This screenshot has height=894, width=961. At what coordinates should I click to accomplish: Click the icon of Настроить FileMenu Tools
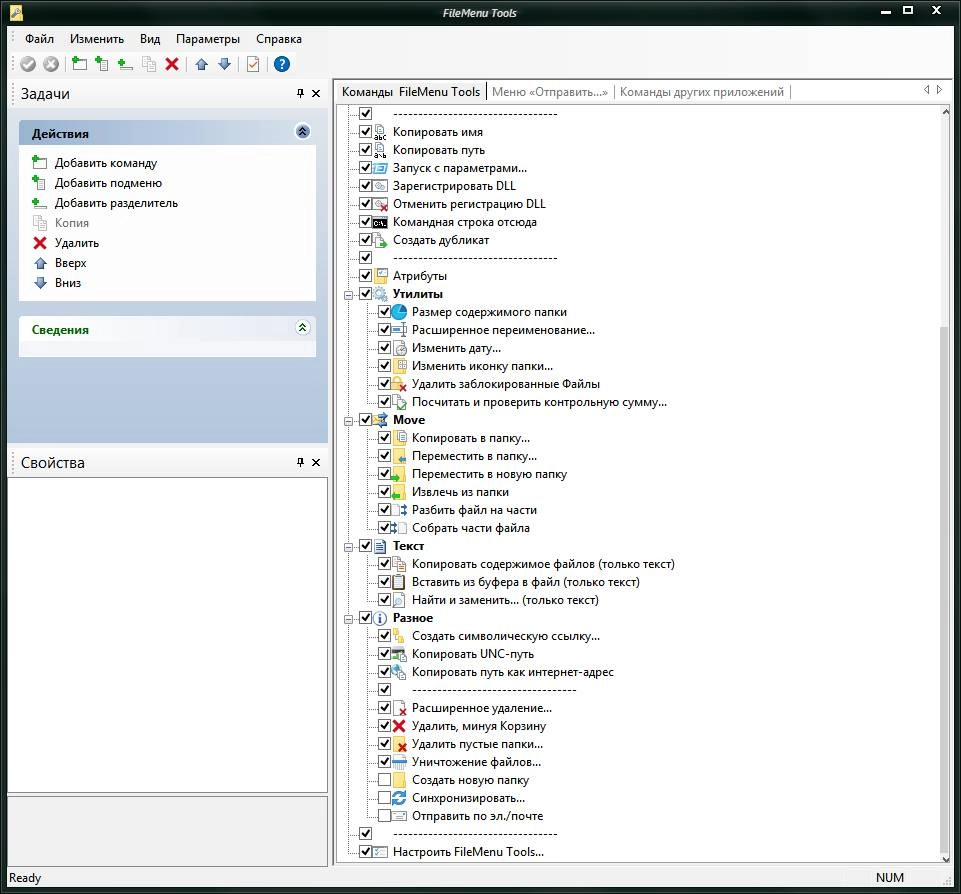click(381, 852)
